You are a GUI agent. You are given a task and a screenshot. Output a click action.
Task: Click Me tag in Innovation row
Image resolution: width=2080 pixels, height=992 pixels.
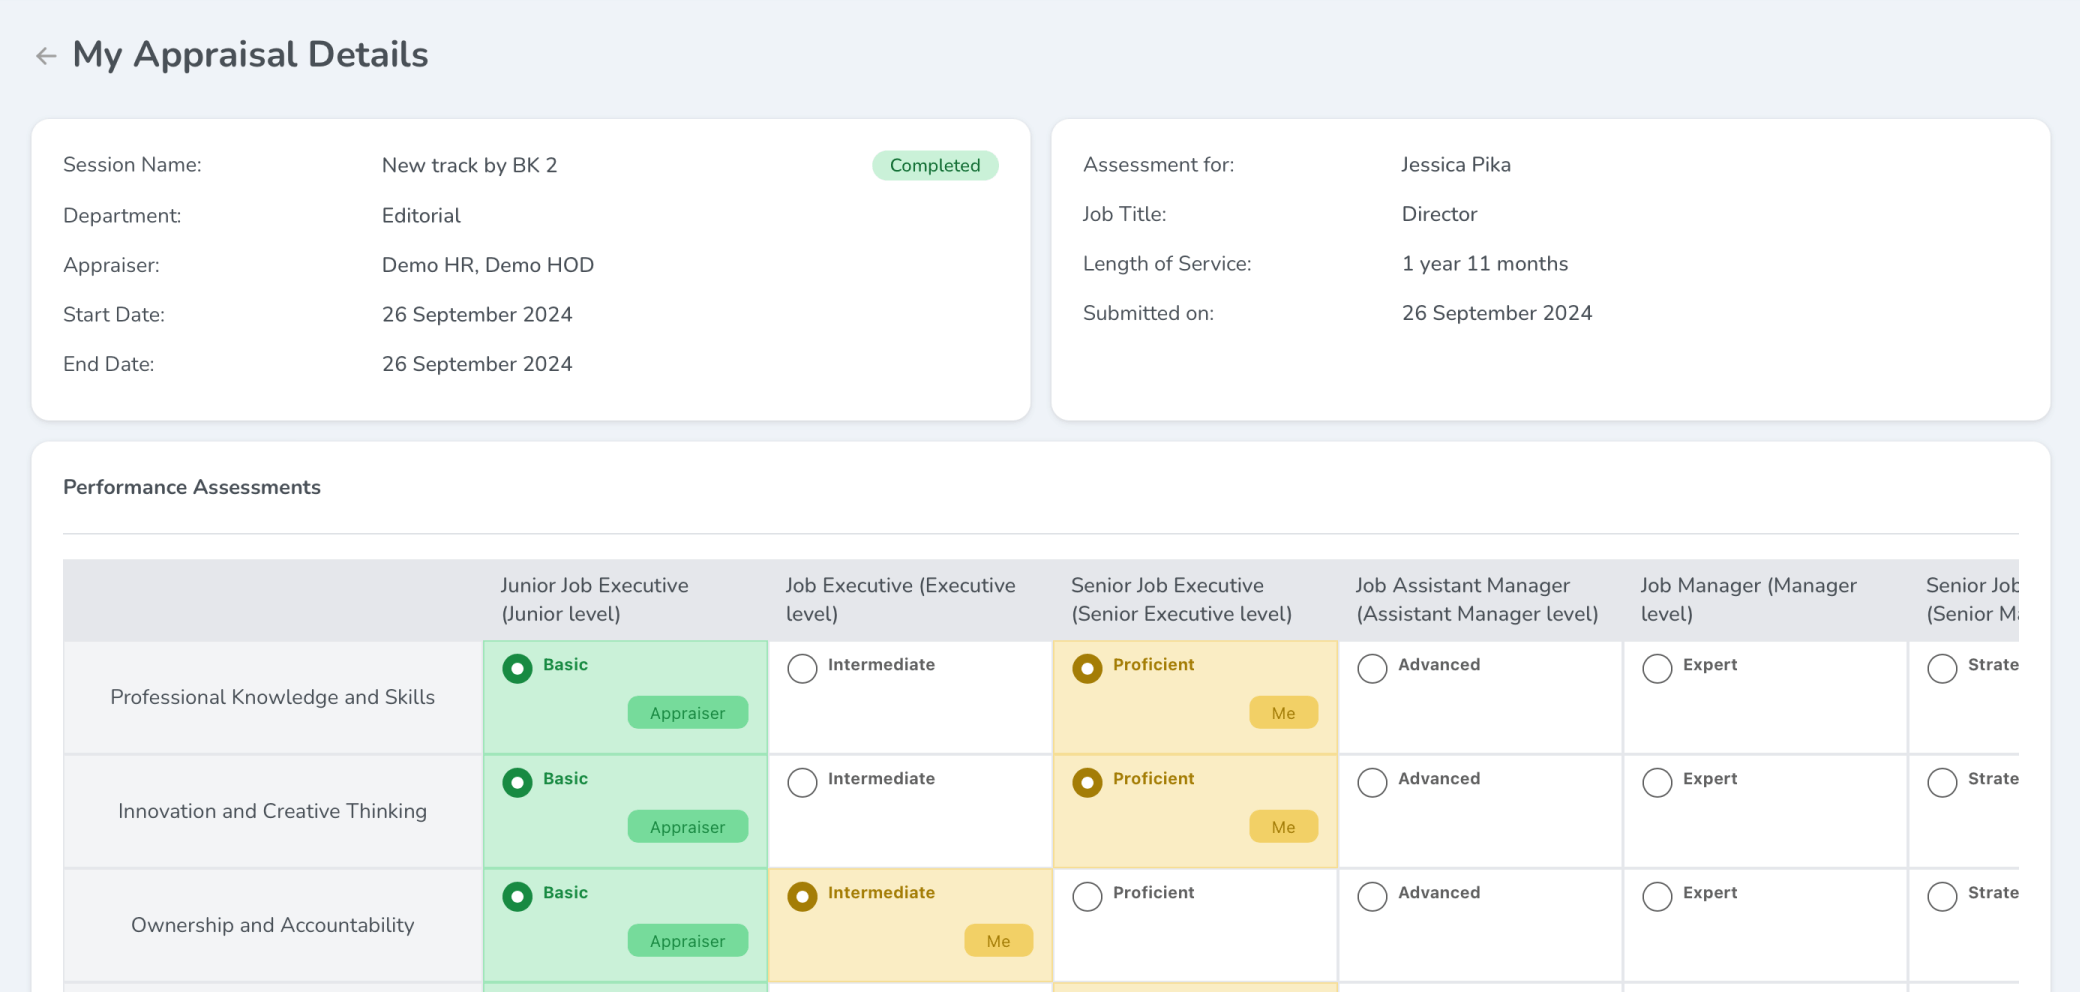pyautogui.click(x=1284, y=827)
